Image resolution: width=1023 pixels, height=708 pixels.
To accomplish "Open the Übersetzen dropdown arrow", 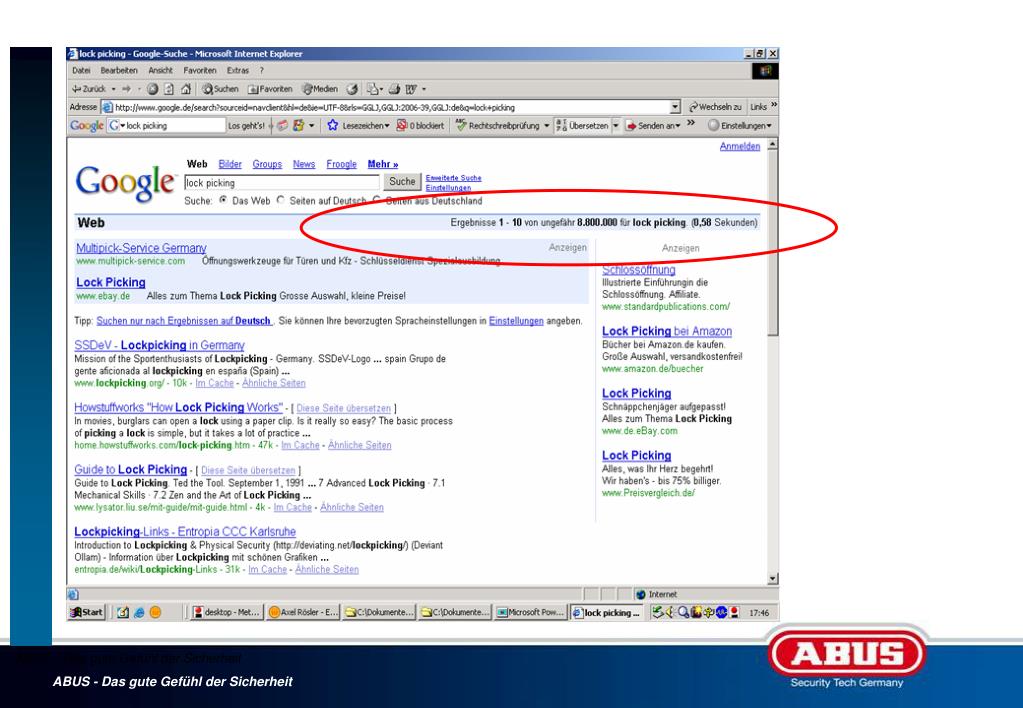I will tap(615, 125).
